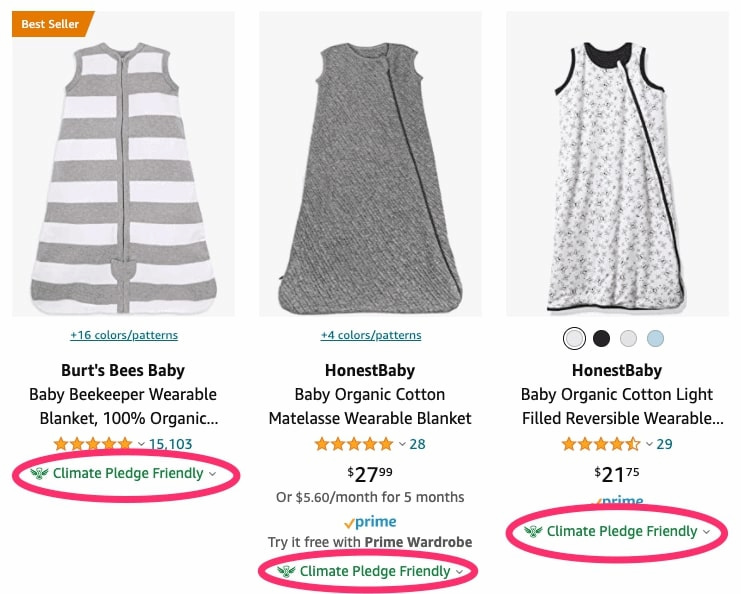The image size is (741, 594).
Task: Click the Best Seller badge
Action: click(51, 23)
